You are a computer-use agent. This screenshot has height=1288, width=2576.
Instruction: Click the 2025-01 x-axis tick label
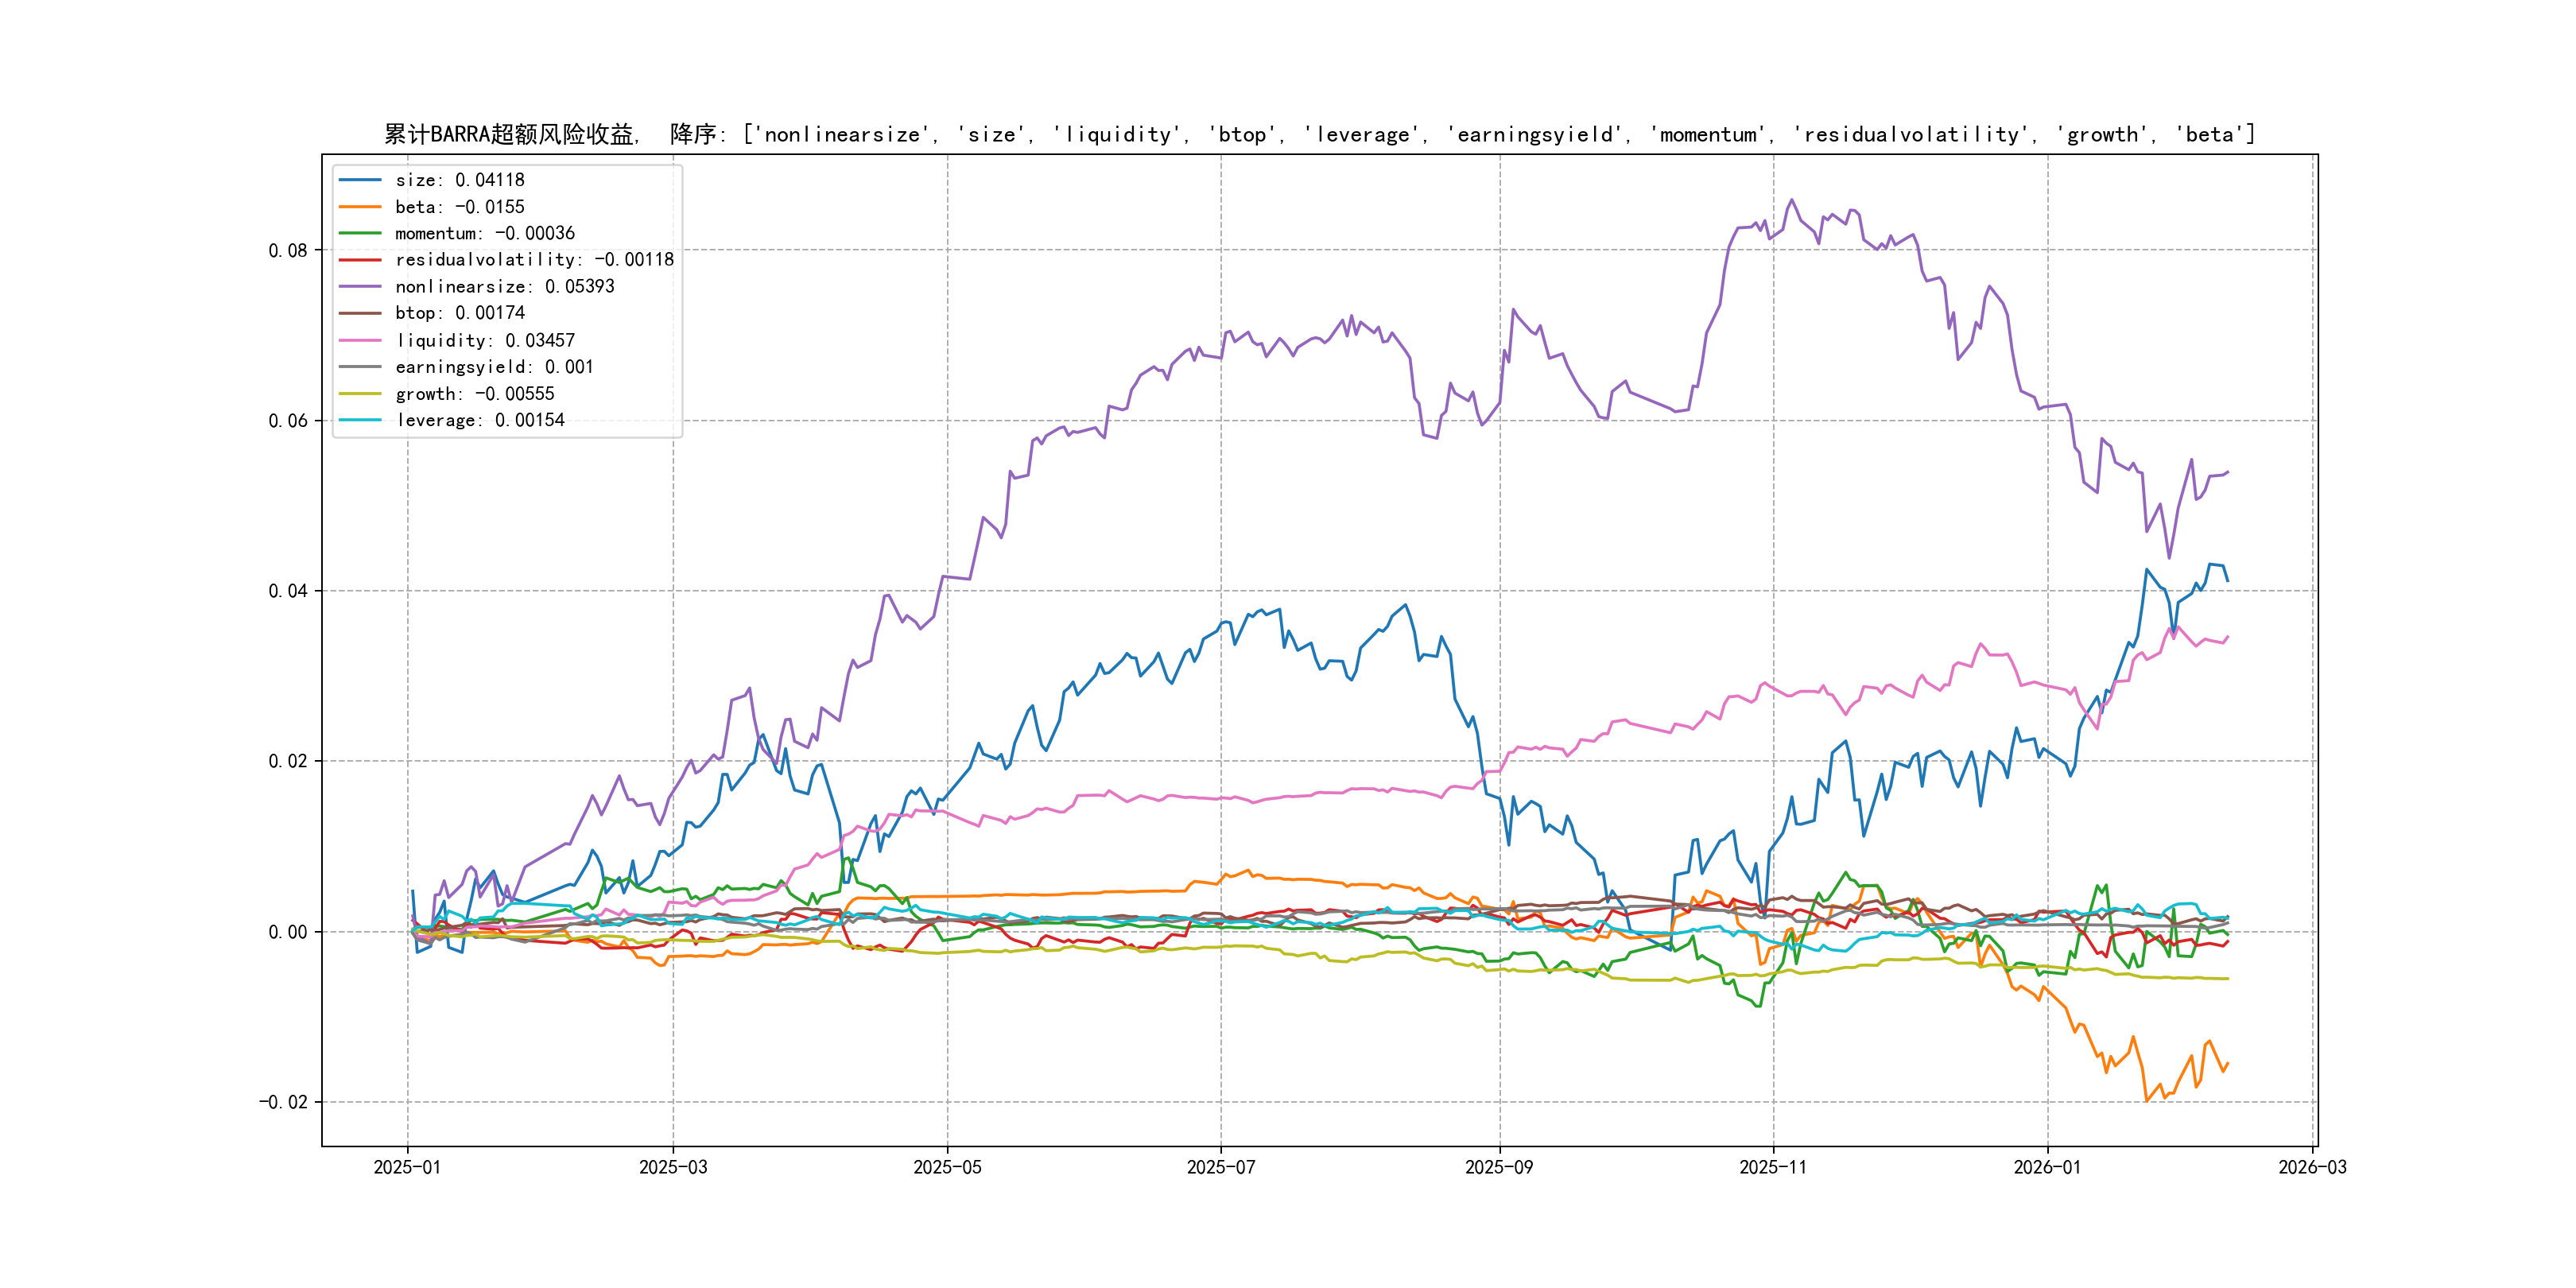coord(407,1167)
